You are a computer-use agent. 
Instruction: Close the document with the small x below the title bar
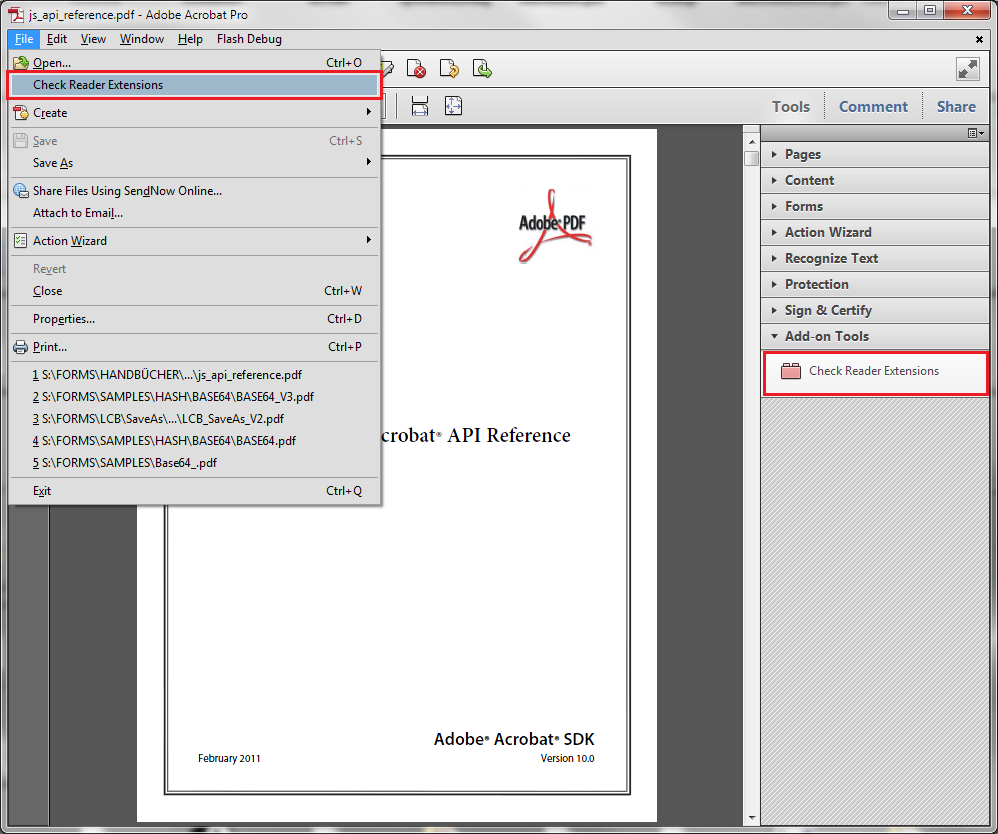[979, 39]
